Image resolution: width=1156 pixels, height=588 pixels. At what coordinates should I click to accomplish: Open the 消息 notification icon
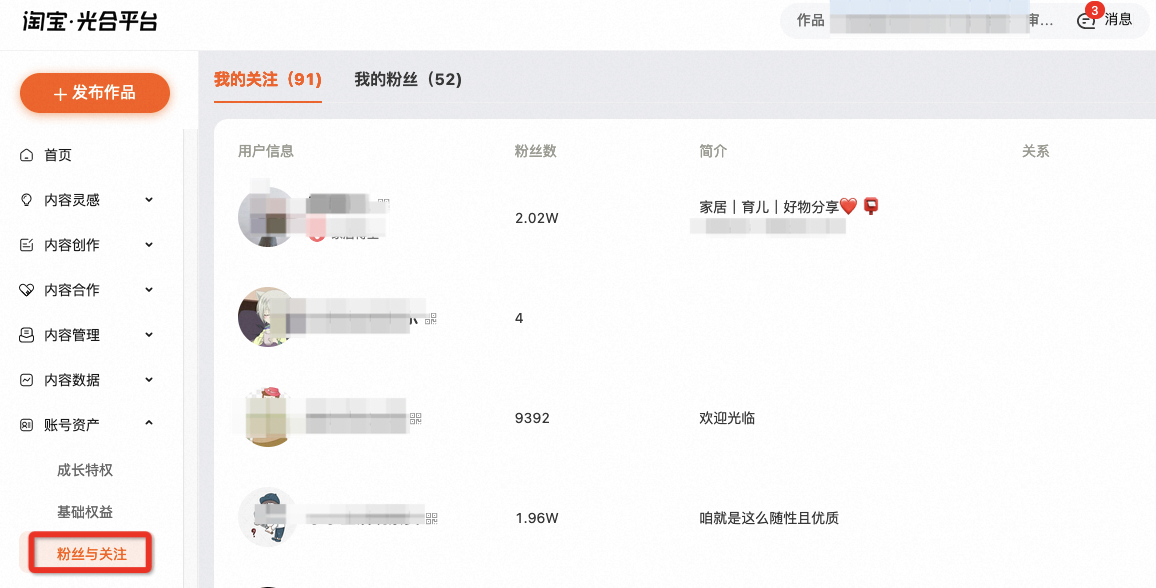[1086, 21]
